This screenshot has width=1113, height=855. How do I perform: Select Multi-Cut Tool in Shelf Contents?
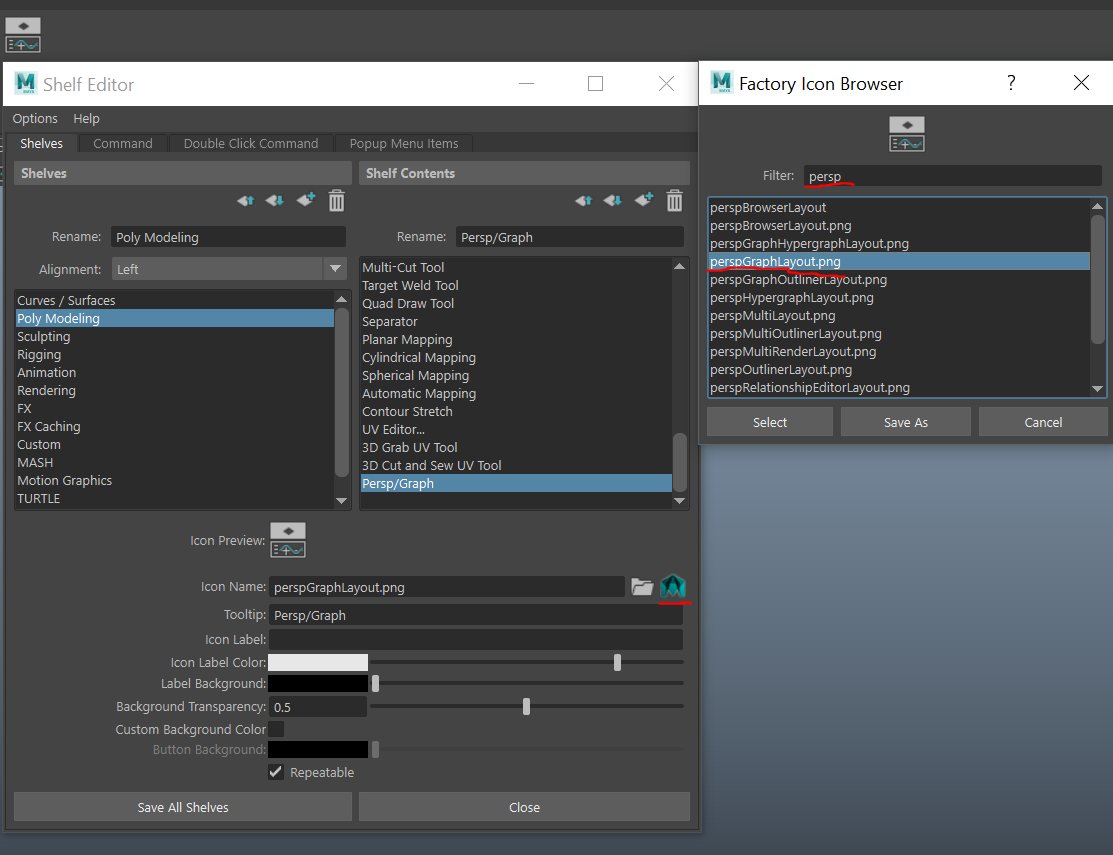515,267
